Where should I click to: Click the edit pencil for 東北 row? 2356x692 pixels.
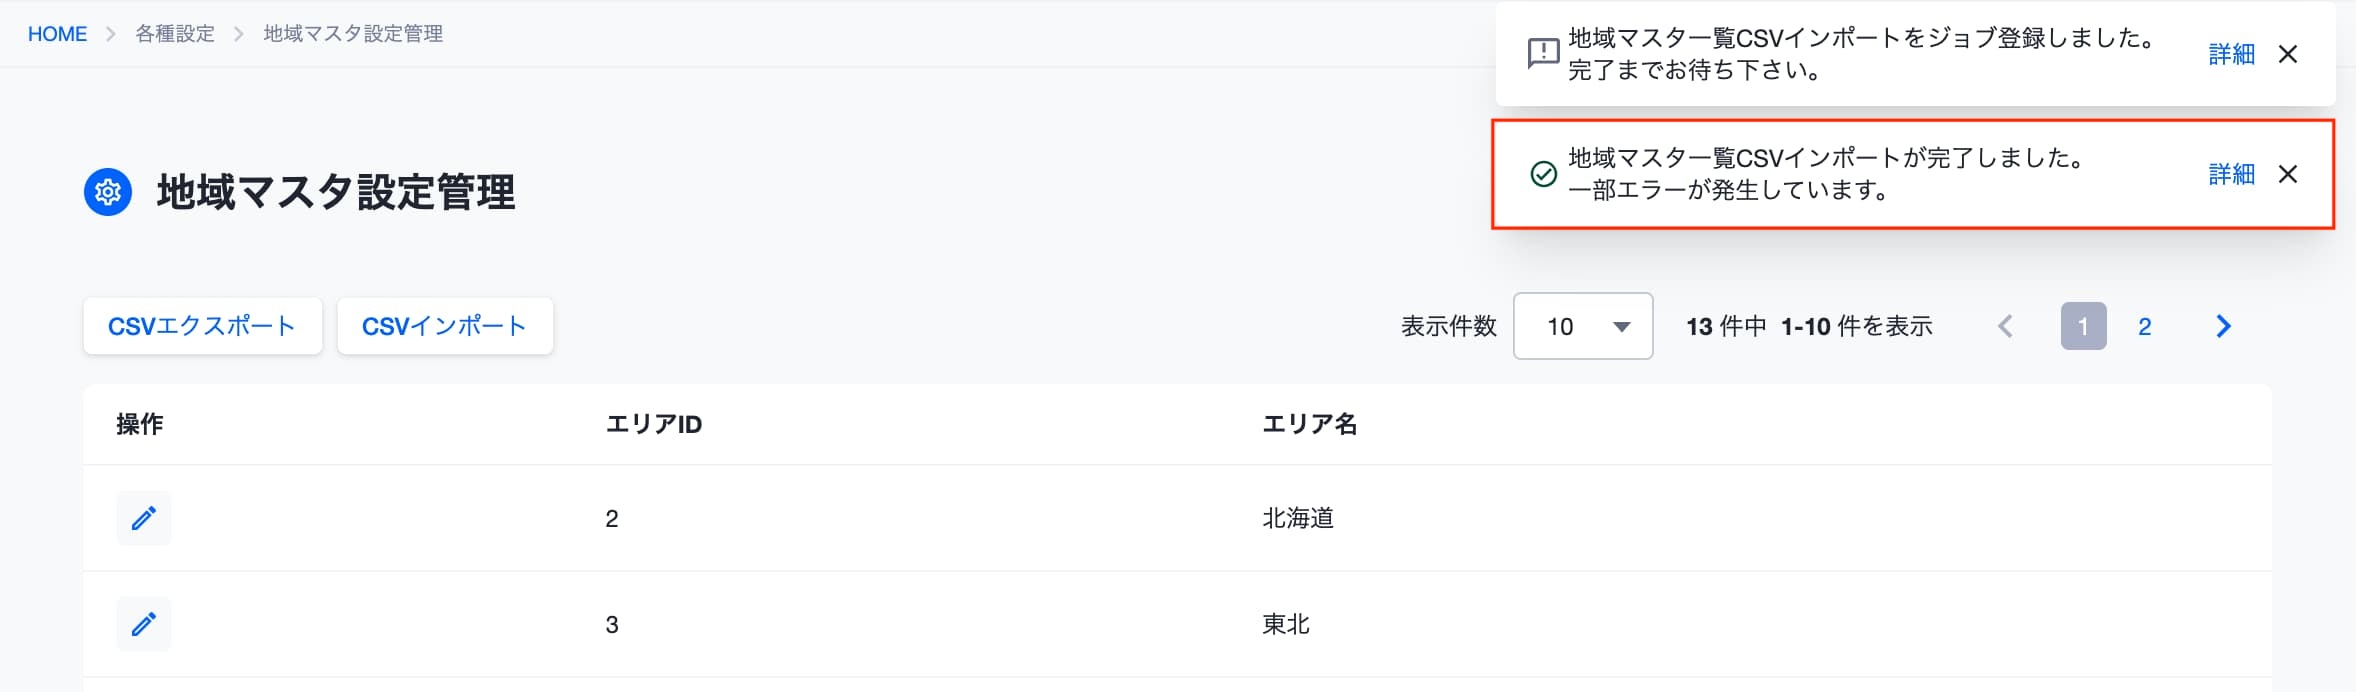[x=143, y=624]
